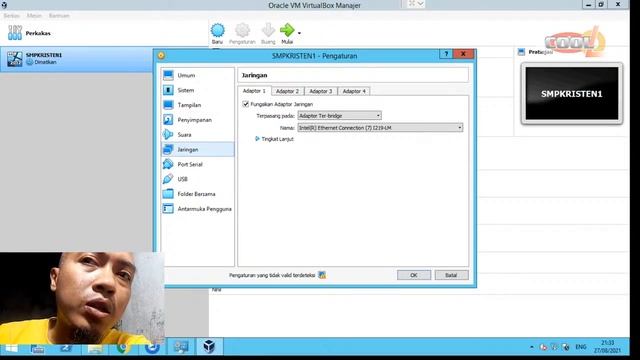This screenshot has width=640, height=360.
Task: Toggle Fungsikan Adaptor Jaringan checkbox
Action: [246, 104]
